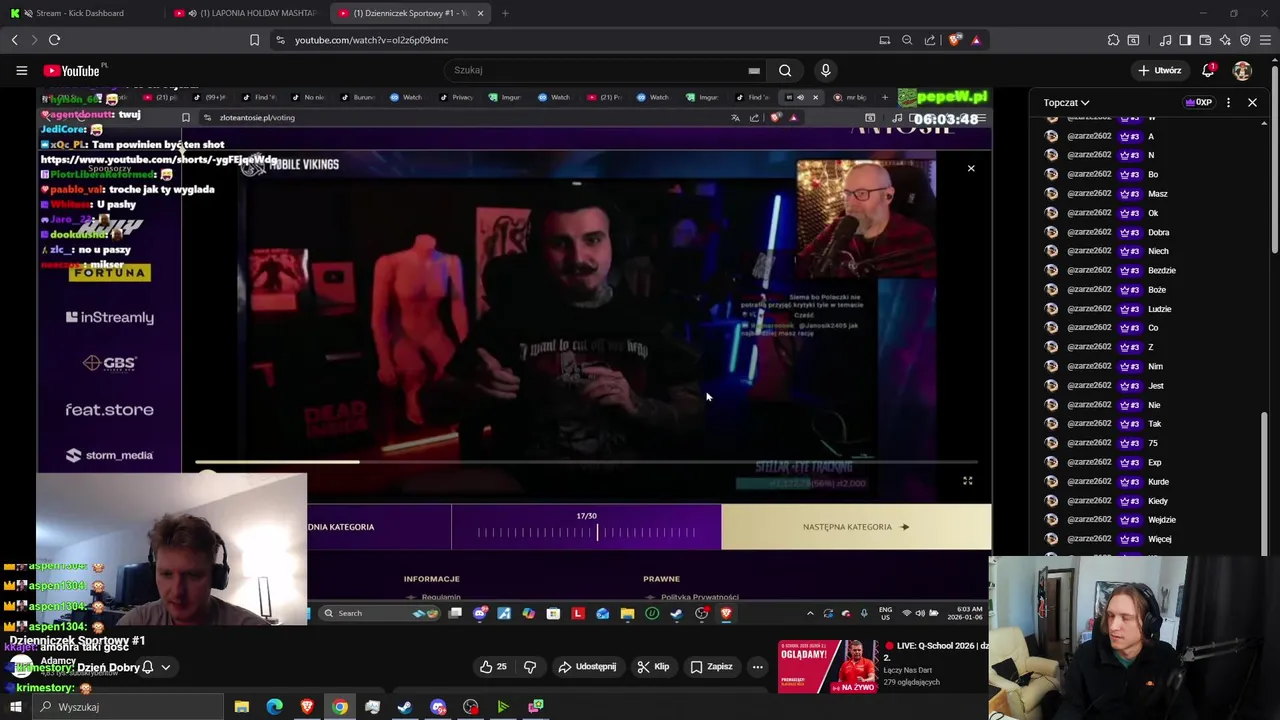This screenshot has height=720, width=1280.
Task: Click the chat message reading 'Ludzie'
Action: tap(1159, 309)
